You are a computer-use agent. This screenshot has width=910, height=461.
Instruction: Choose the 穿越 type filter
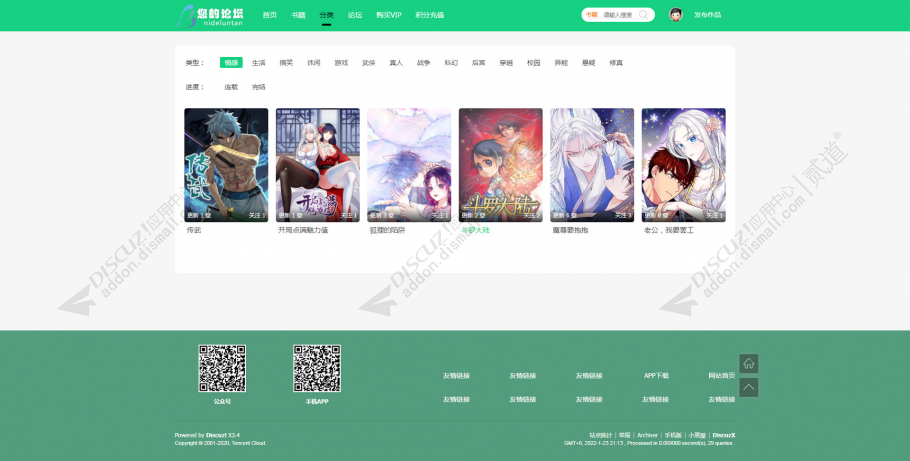pyautogui.click(x=506, y=63)
